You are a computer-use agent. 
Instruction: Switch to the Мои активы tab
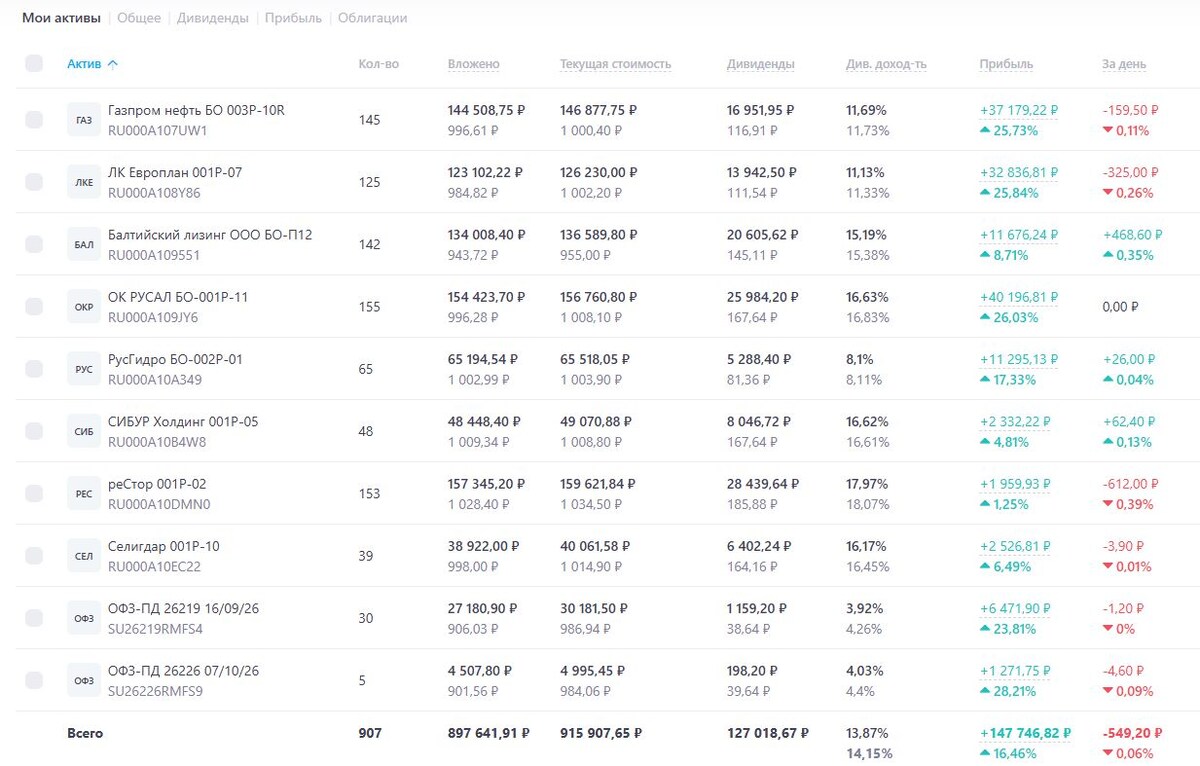tap(61, 18)
